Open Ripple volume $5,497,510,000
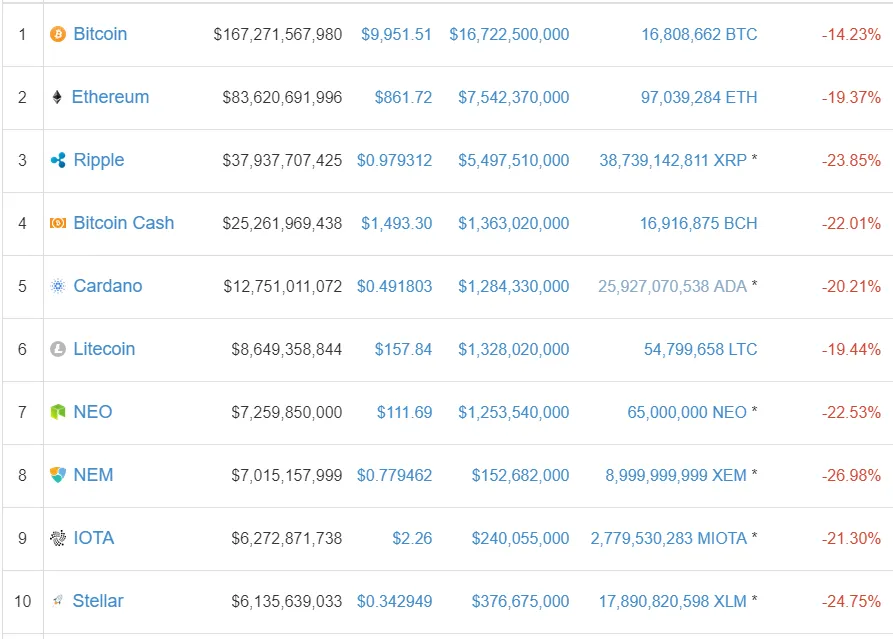This screenshot has width=893, height=639. [514, 161]
